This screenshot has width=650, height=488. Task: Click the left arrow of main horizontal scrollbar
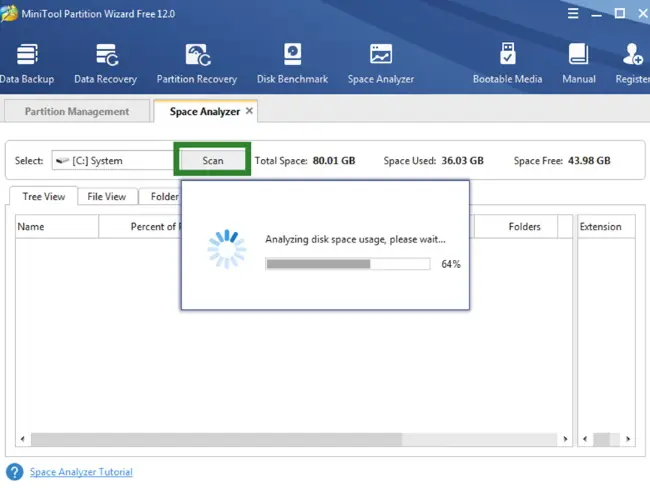(22, 439)
